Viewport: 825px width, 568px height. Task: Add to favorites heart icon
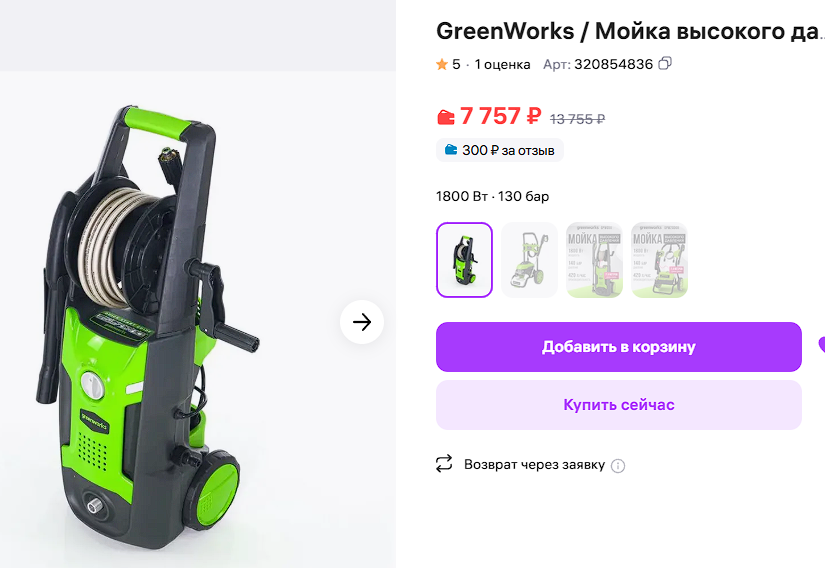[821, 346]
